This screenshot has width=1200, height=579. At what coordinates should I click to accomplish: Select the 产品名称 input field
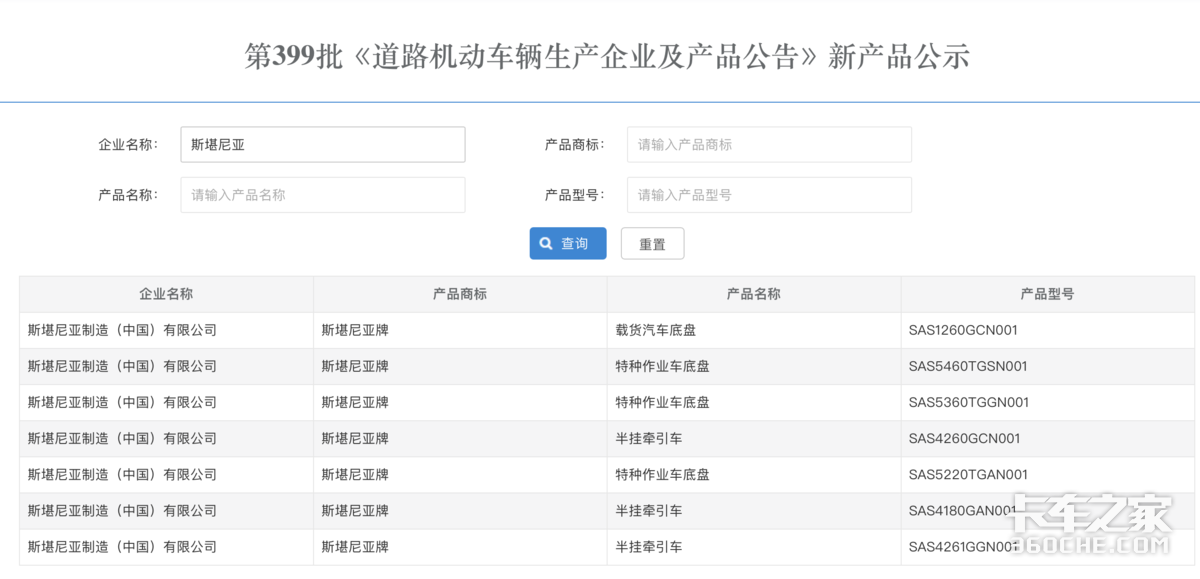(322, 195)
